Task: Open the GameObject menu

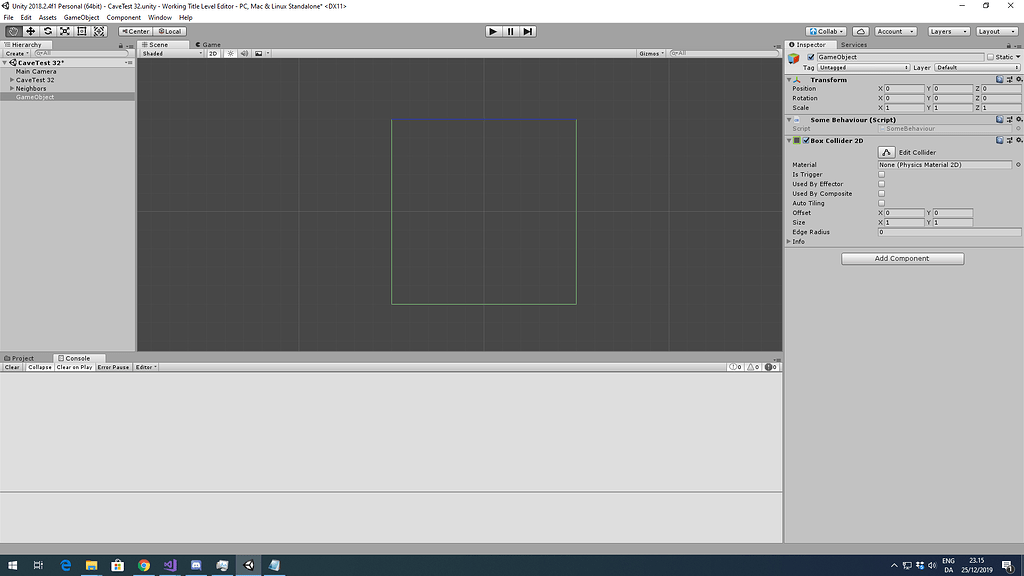Action: tap(80, 17)
